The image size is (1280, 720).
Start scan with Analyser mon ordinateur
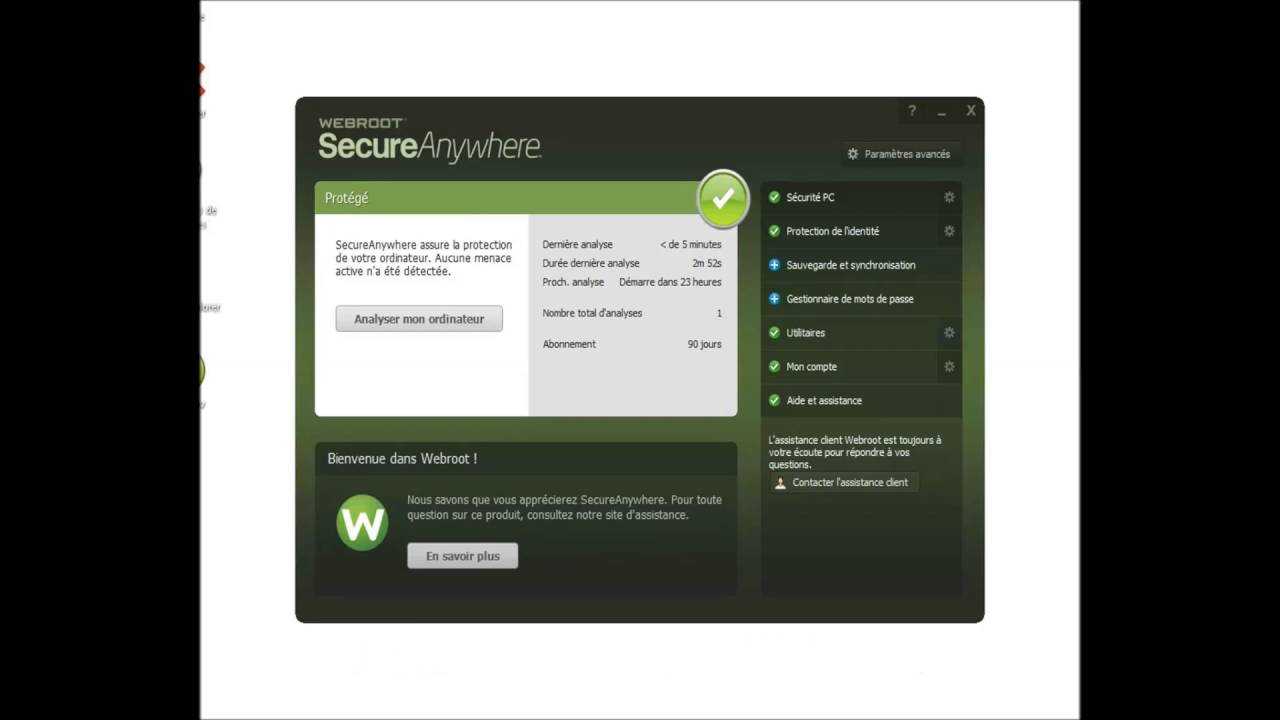(x=419, y=319)
